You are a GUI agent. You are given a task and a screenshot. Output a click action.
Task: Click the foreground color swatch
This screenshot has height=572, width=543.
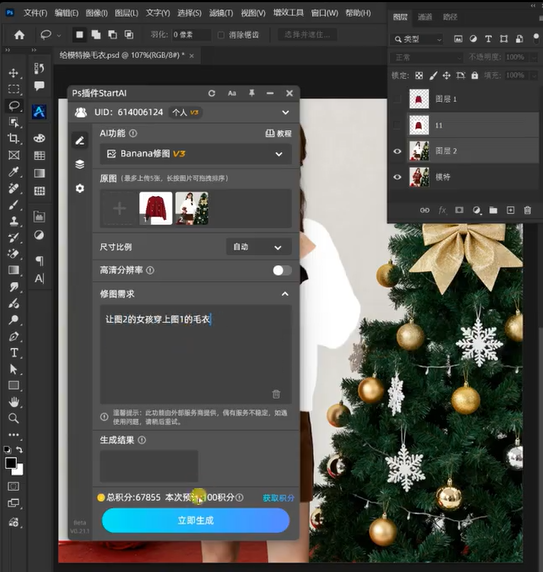(11, 463)
